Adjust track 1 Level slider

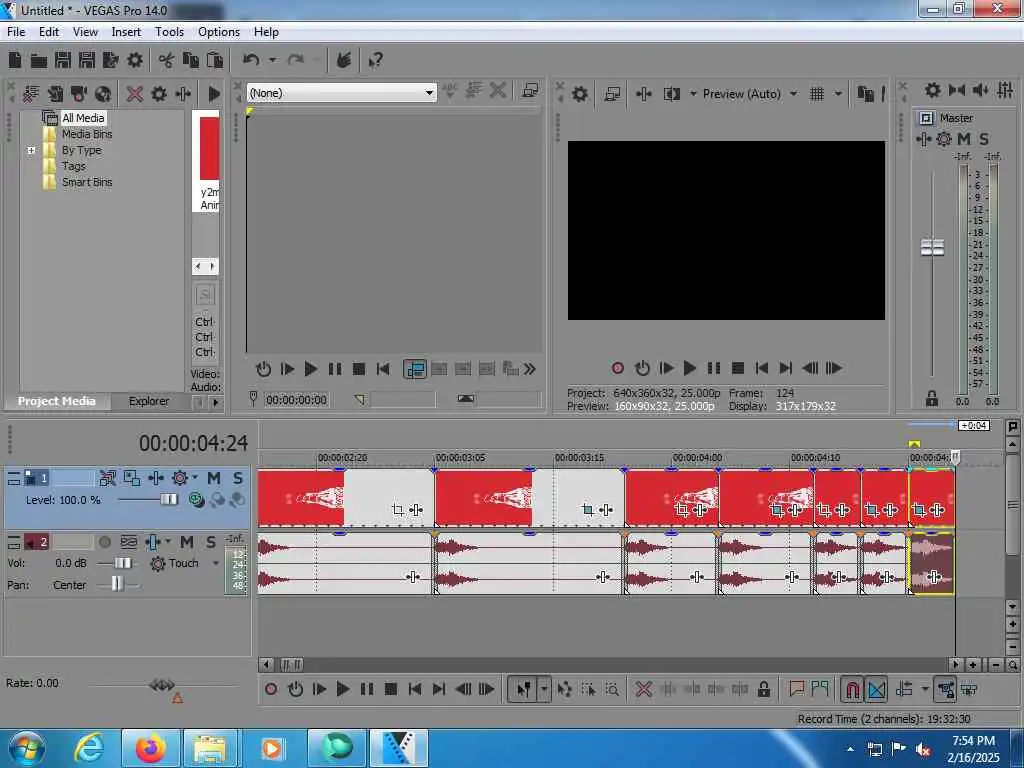[168, 500]
